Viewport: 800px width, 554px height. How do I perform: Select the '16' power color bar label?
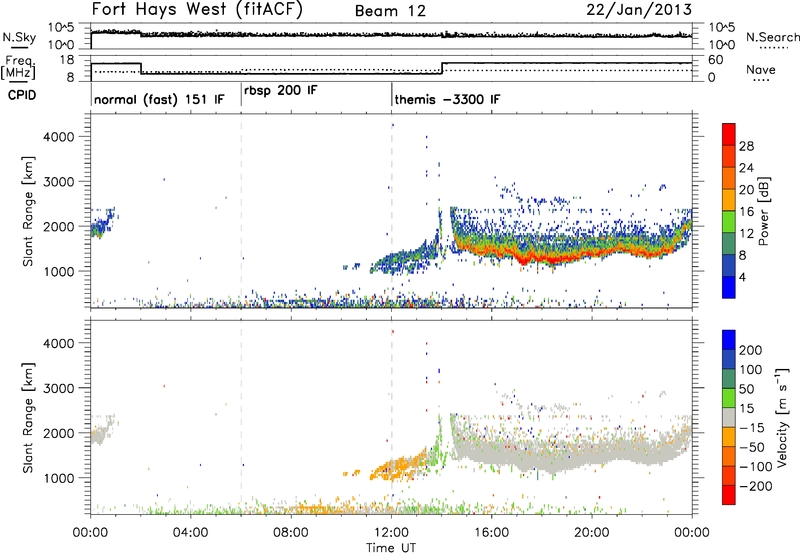pos(746,212)
